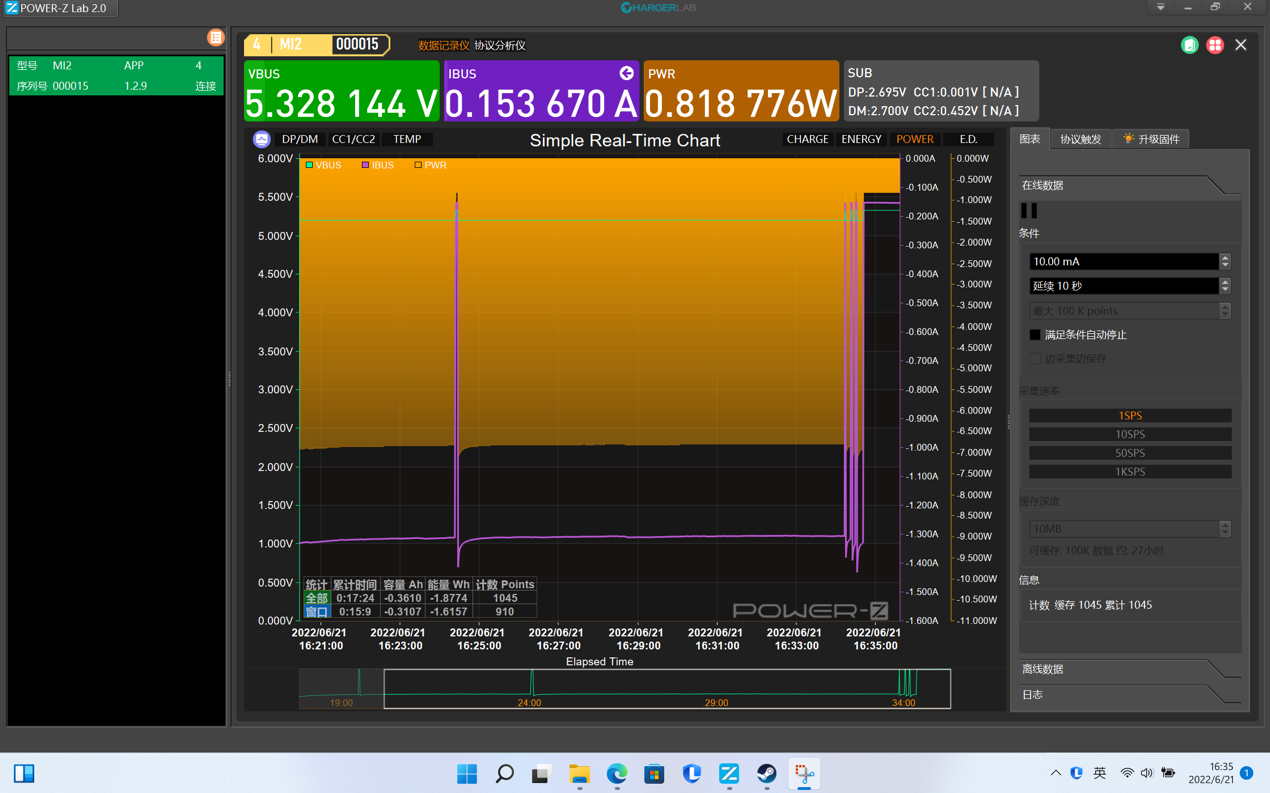Switch to the 图表 tab
This screenshot has height=793, width=1270.
click(x=1030, y=140)
